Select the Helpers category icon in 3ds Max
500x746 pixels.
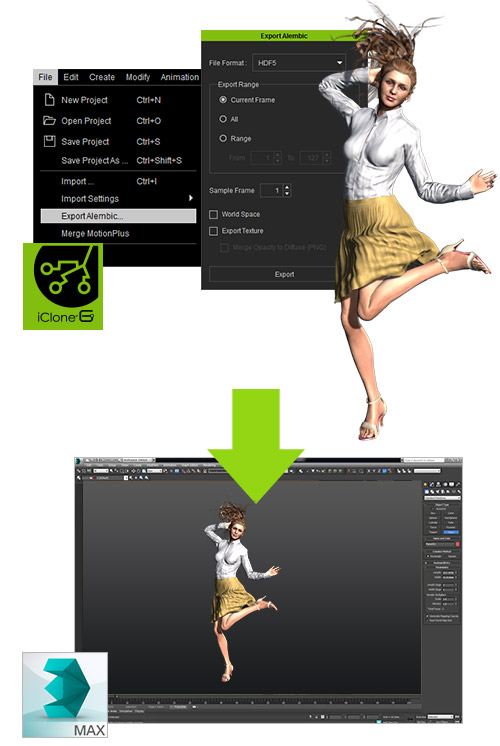pos(448,491)
